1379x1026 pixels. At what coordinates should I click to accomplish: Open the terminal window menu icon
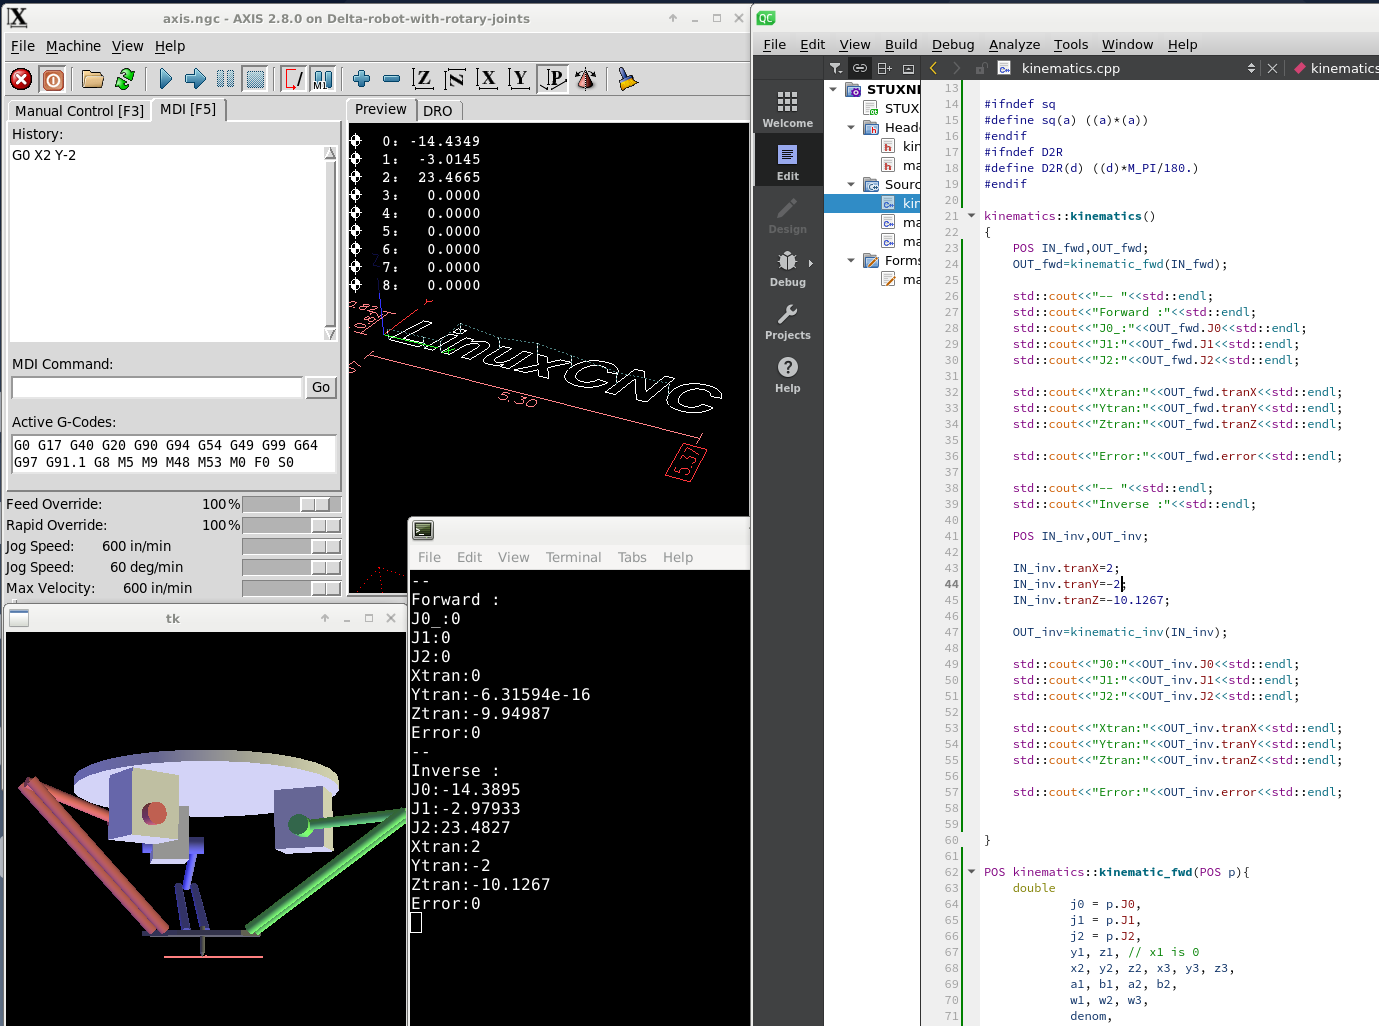[x=423, y=530]
